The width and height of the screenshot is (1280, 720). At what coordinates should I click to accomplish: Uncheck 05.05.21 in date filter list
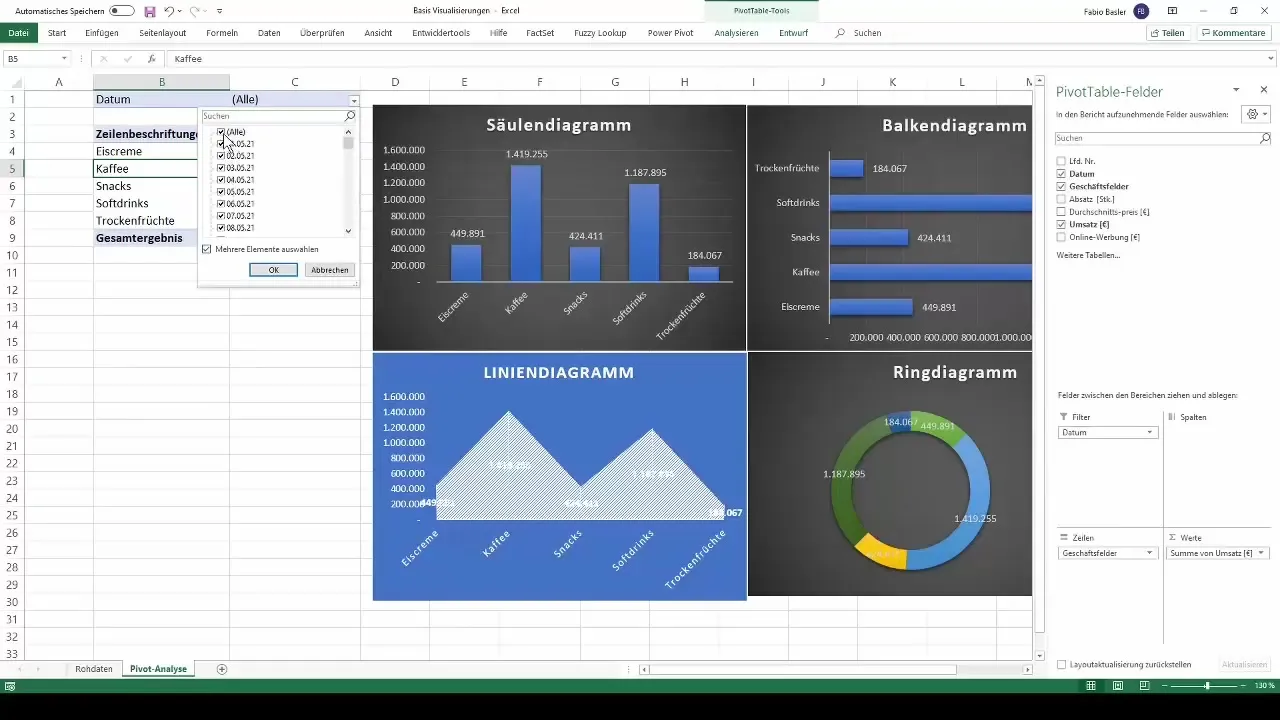[221, 192]
